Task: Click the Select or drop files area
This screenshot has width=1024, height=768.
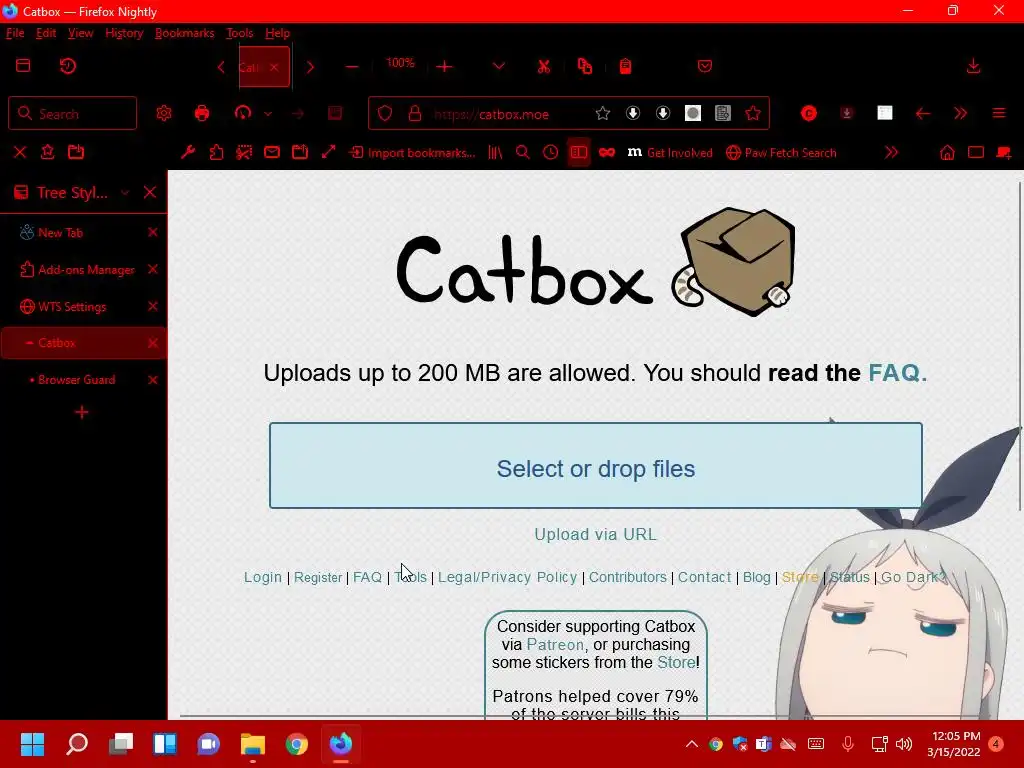Action: point(596,466)
